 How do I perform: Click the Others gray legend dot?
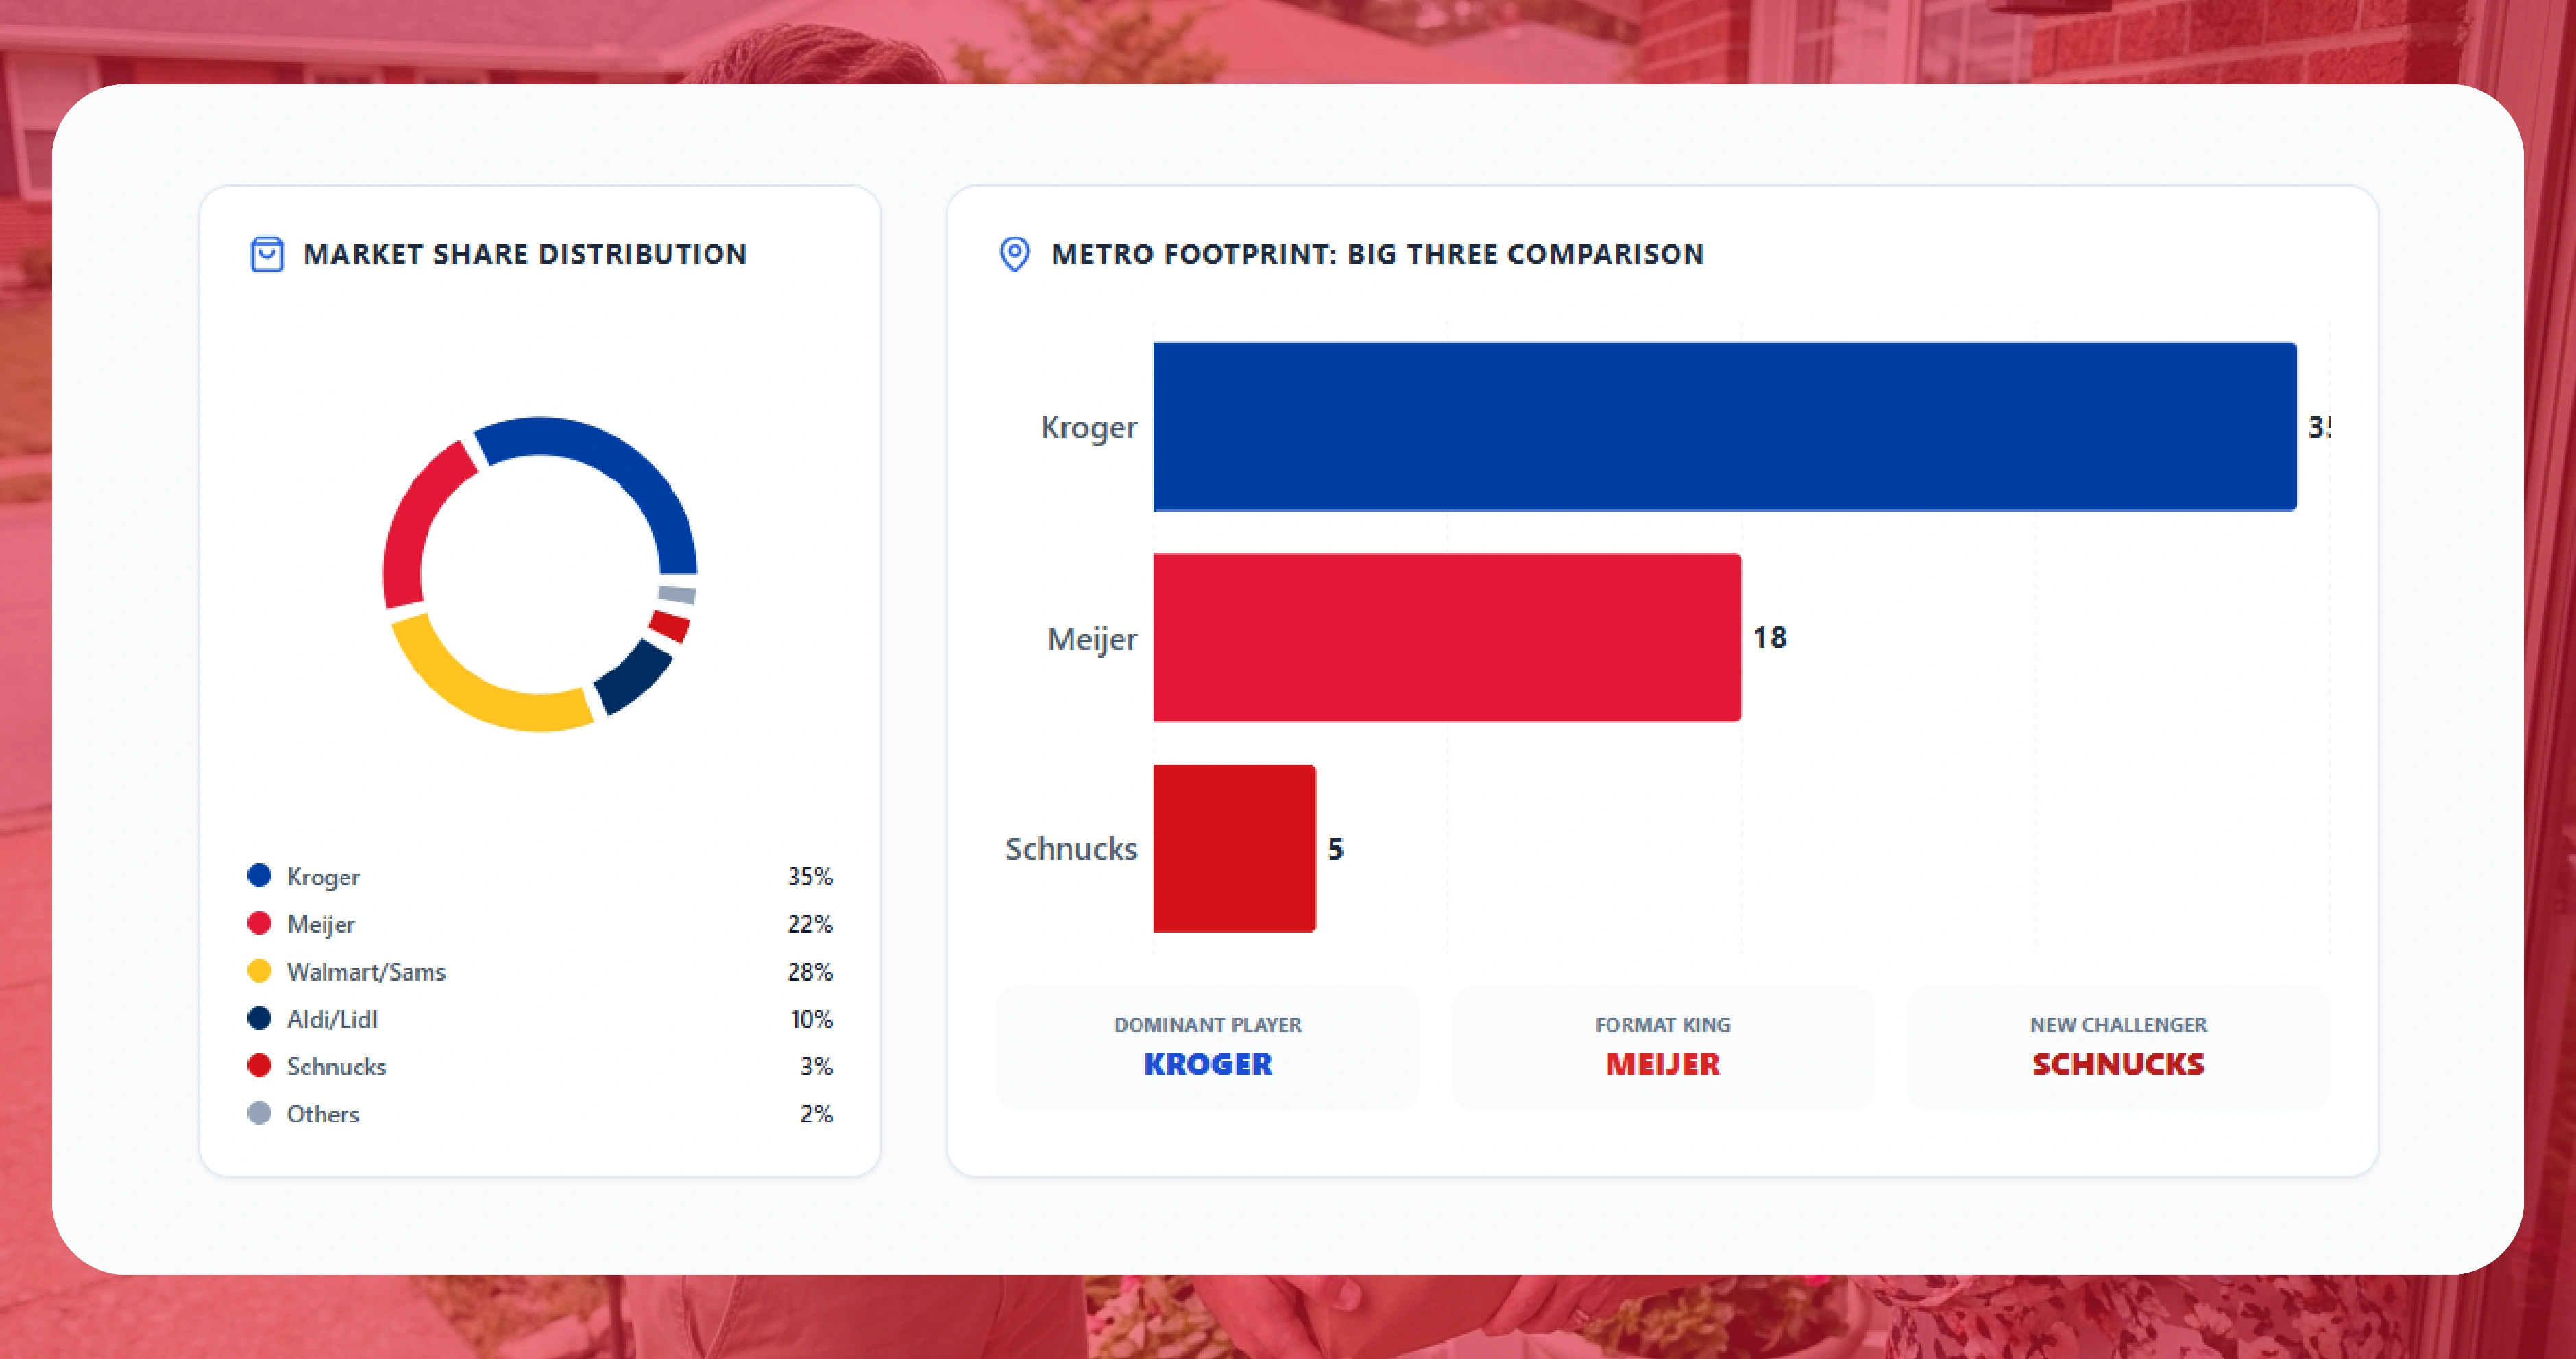pyautogui.click(x=259, y=1113)
